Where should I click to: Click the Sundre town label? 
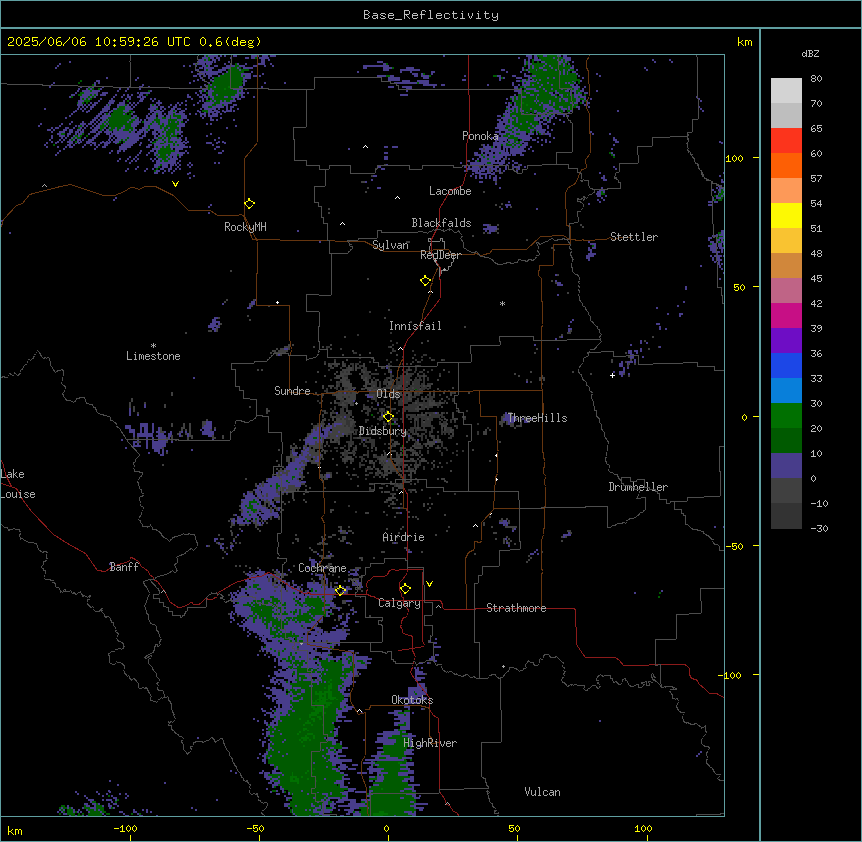coord(292,391)
